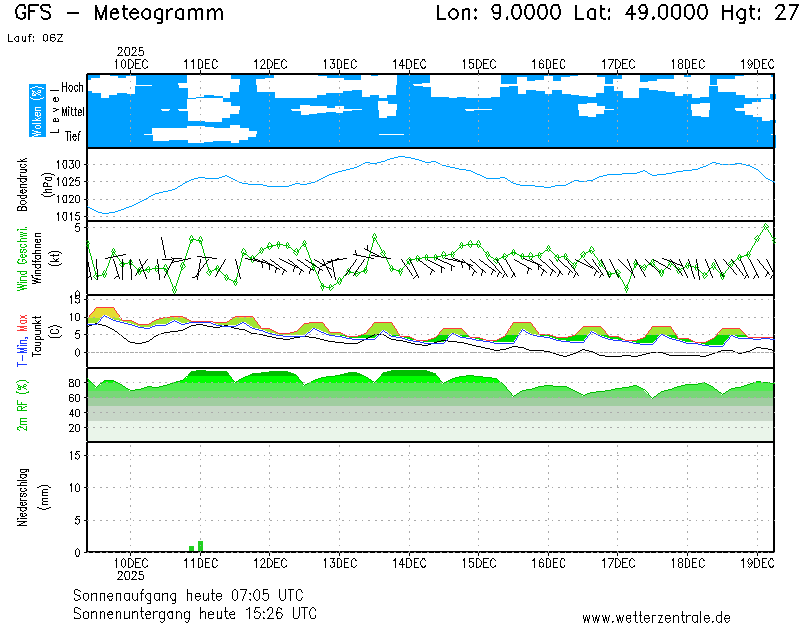Select the 14DEC marker on top axis
The height and width of the screenshot is (625, 800).
tap(409, 64)
